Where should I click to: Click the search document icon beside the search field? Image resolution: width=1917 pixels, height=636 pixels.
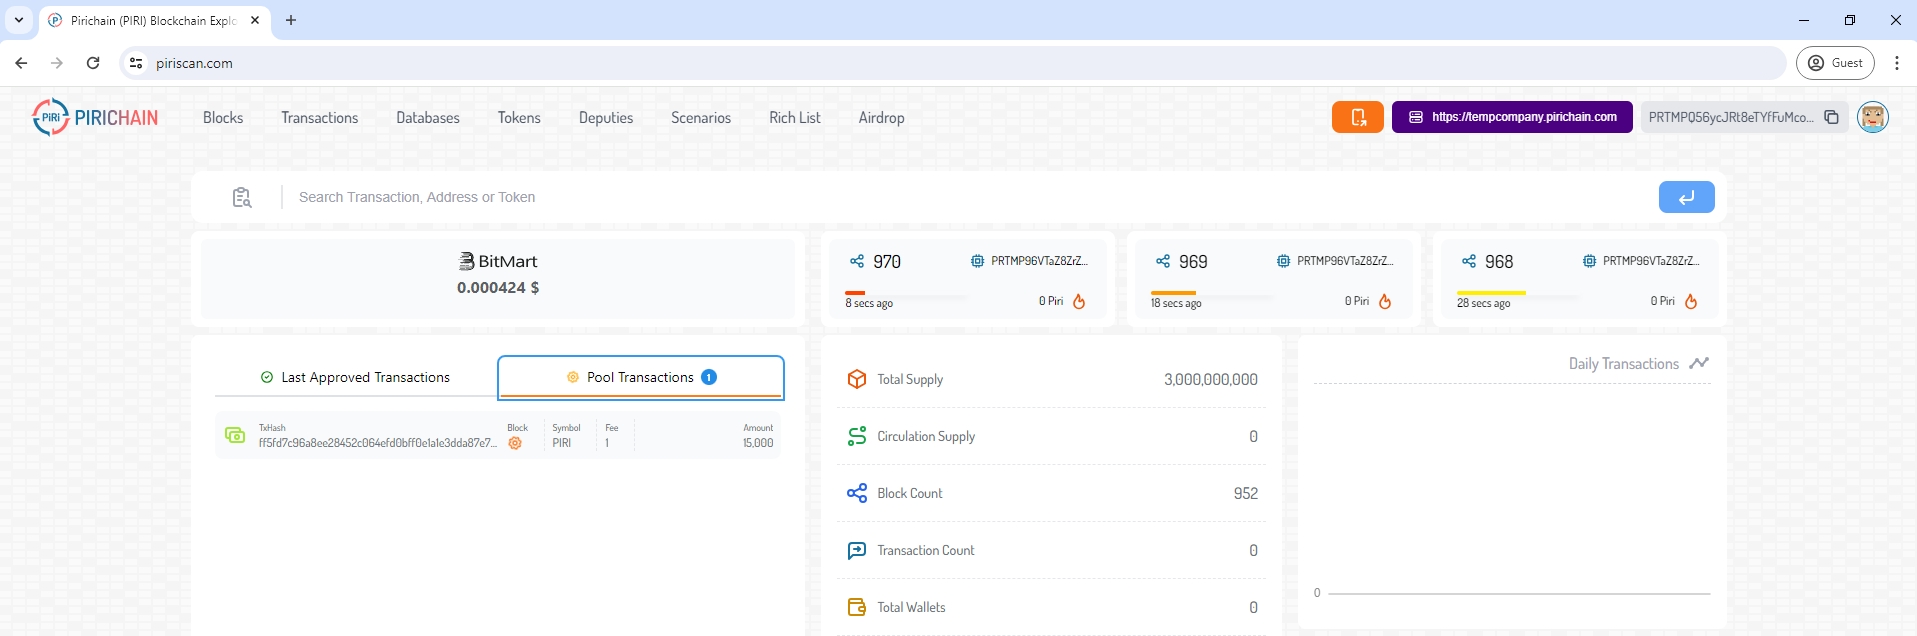tap(242, 197)
